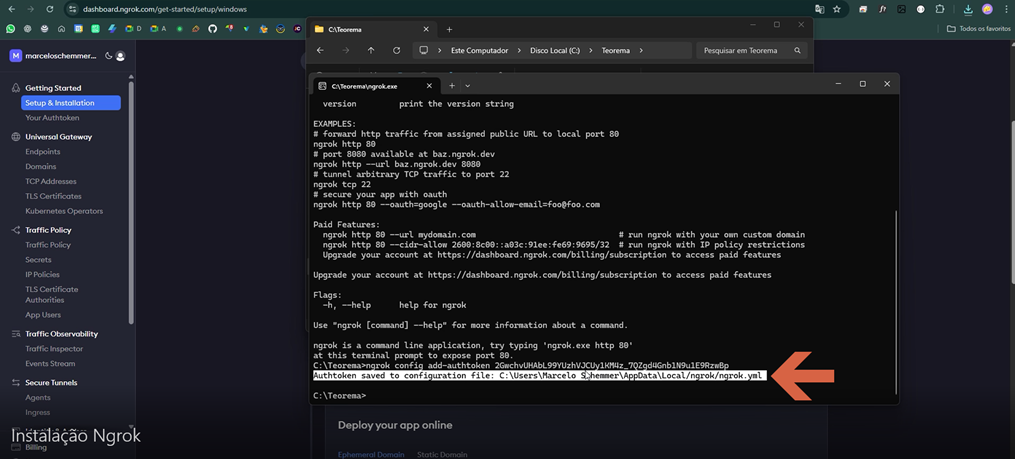Open the Chrome downloads icon
The image size is (1015, 459).
pyautogui.click(x=968, y=10)
